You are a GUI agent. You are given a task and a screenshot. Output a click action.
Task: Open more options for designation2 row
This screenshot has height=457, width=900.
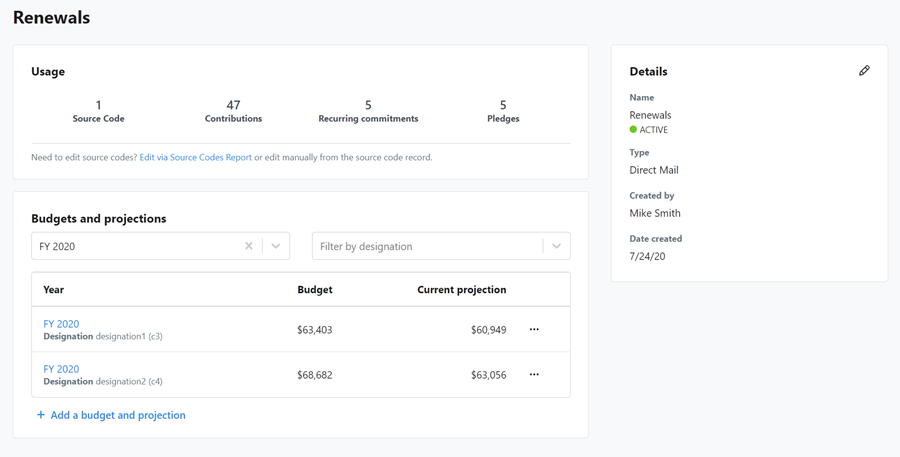click(x=534, y=374)
